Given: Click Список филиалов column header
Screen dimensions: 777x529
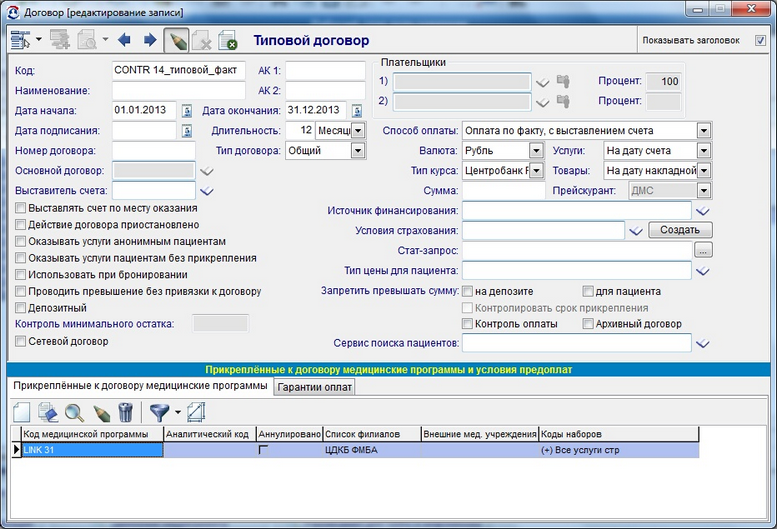Looking at the screenshot, I should click(x=372, y=434).
